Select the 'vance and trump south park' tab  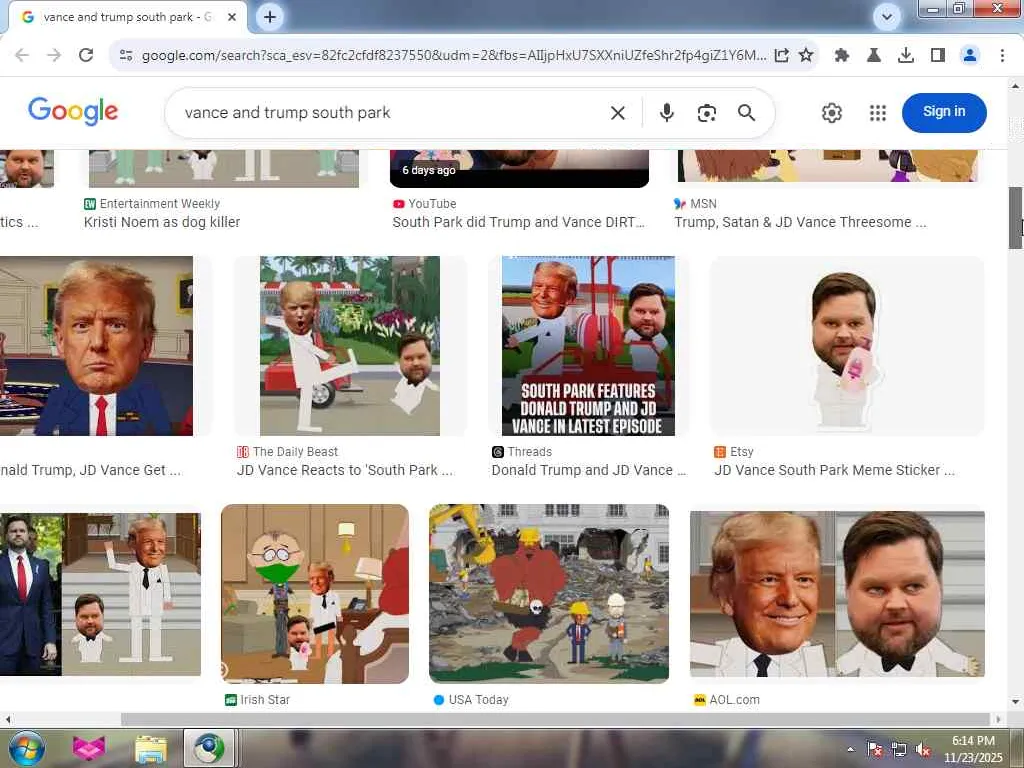pos(127,18)
